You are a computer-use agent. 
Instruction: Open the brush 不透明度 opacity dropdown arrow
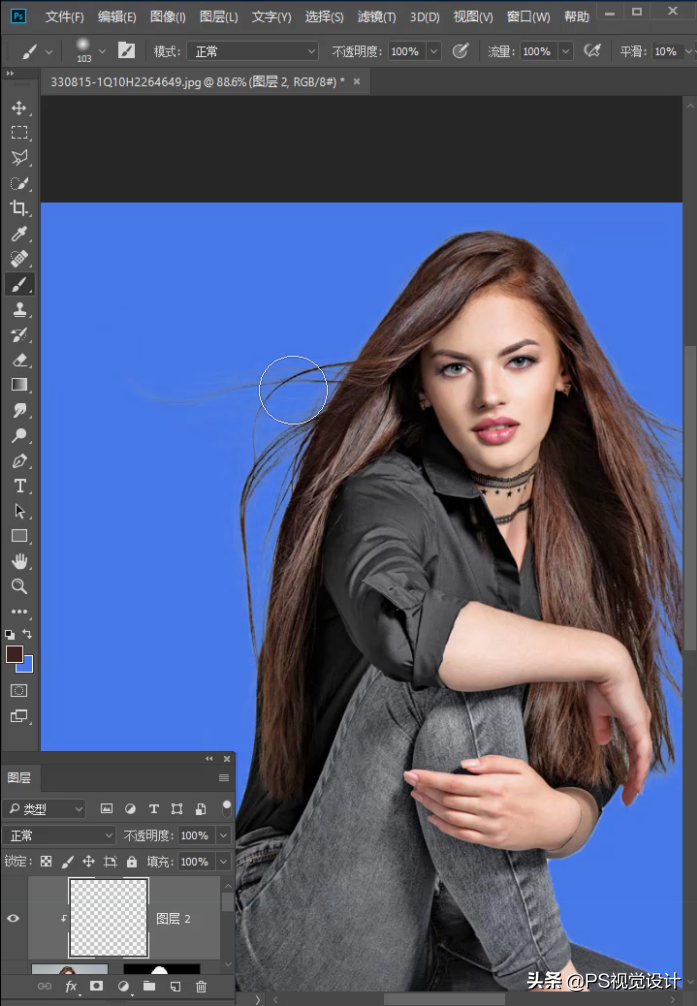(x=433, y=51)
